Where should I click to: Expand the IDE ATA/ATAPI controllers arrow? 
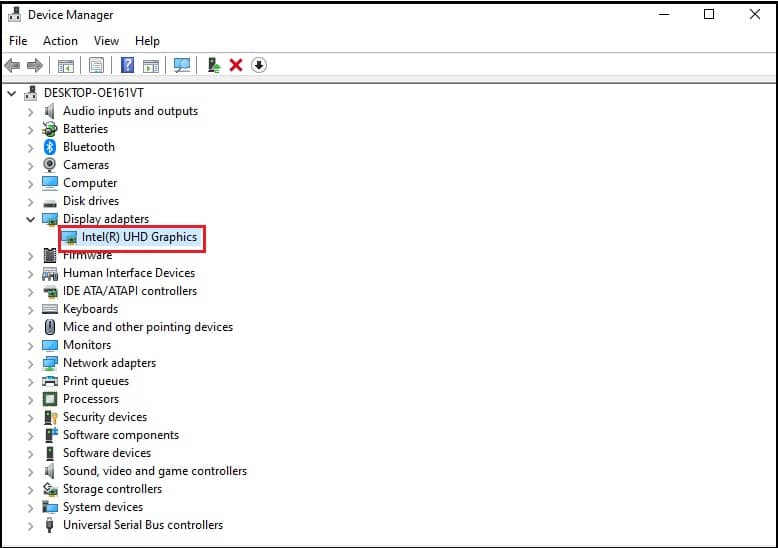[x=31, y=291]
